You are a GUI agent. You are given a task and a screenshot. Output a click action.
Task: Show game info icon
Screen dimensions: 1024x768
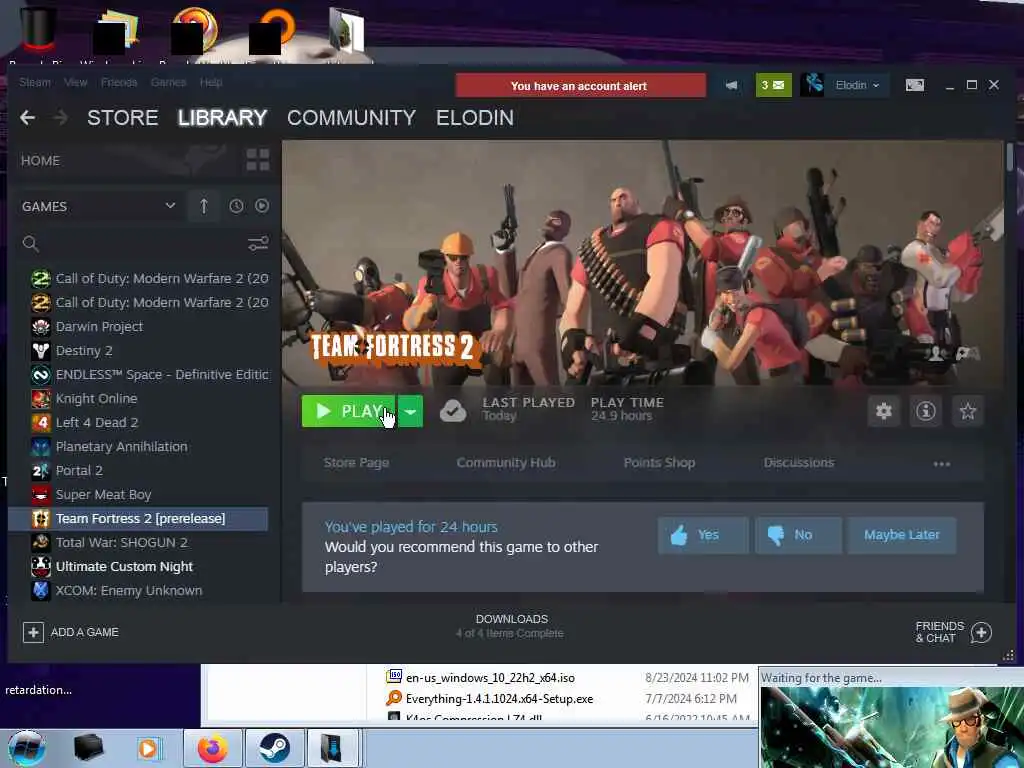(x=925, y=411)
